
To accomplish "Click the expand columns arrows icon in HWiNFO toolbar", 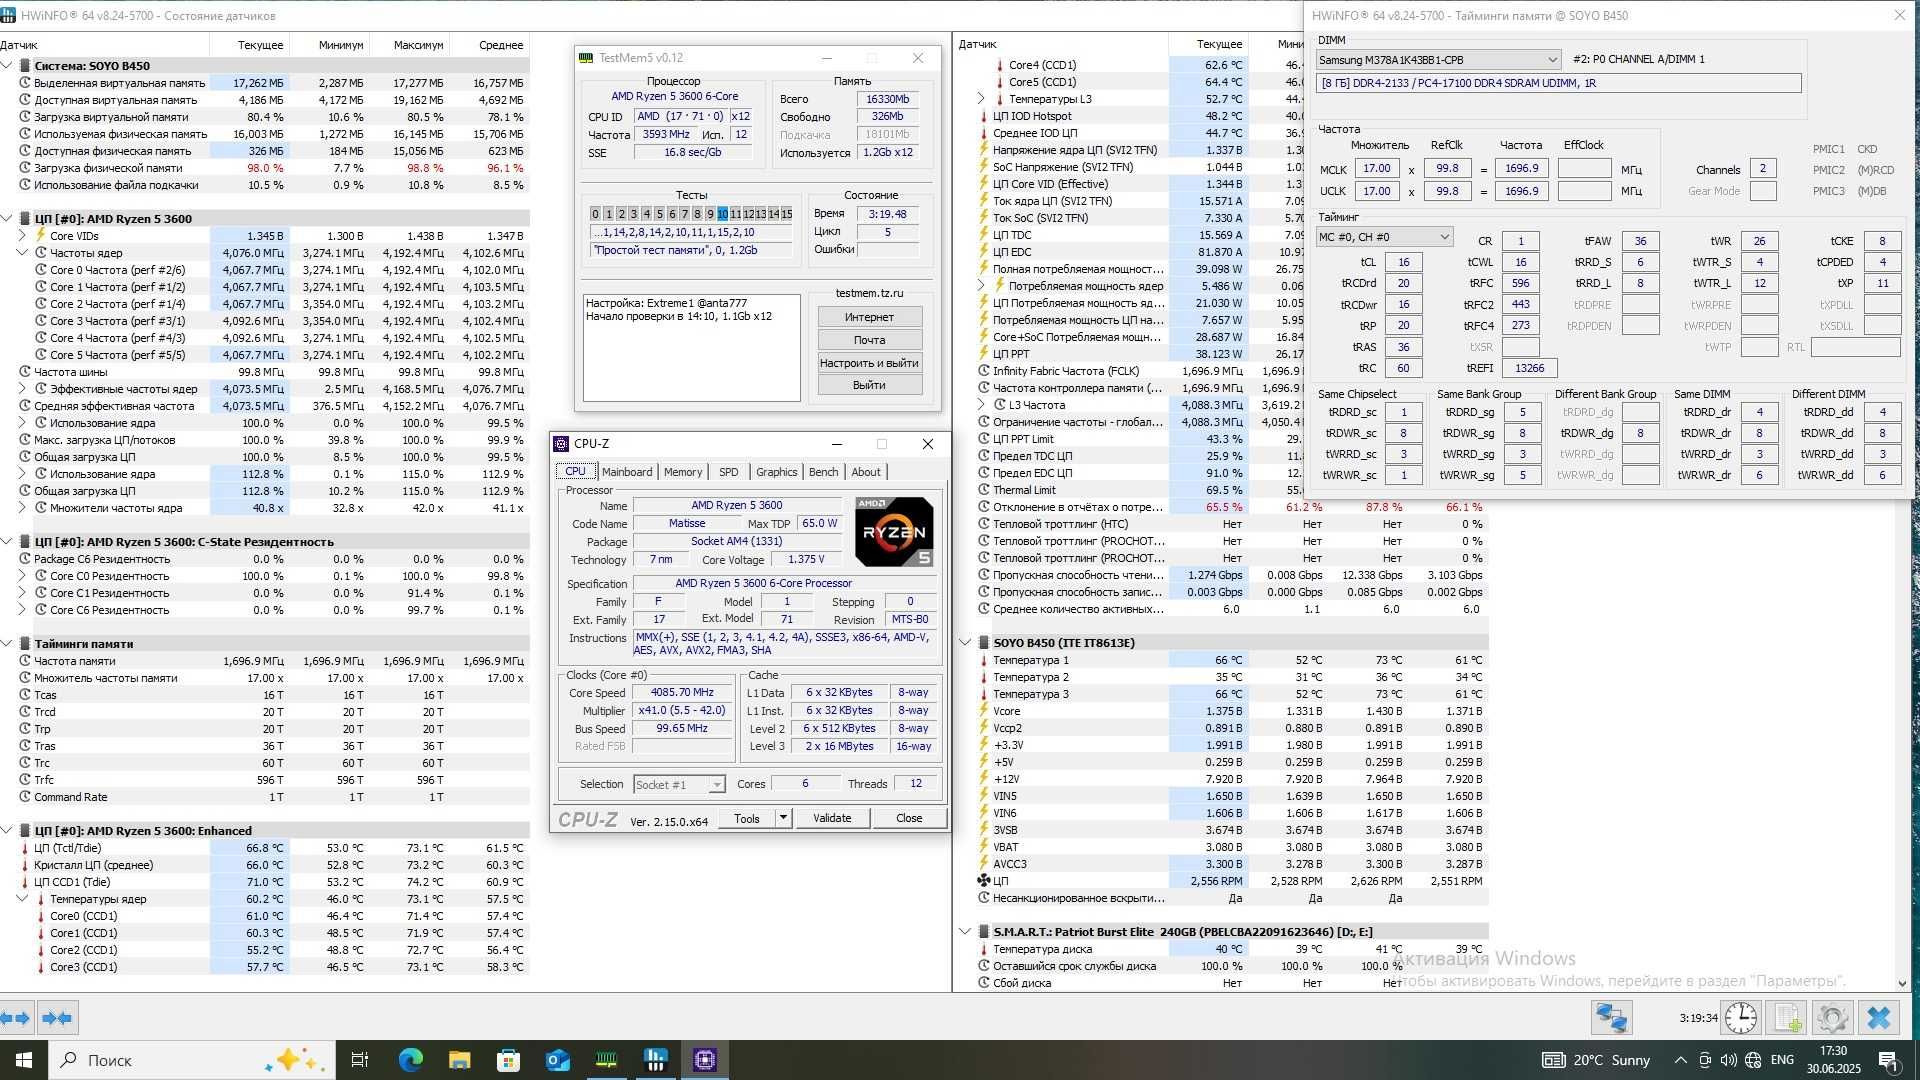I will (x=16, y=1018).
